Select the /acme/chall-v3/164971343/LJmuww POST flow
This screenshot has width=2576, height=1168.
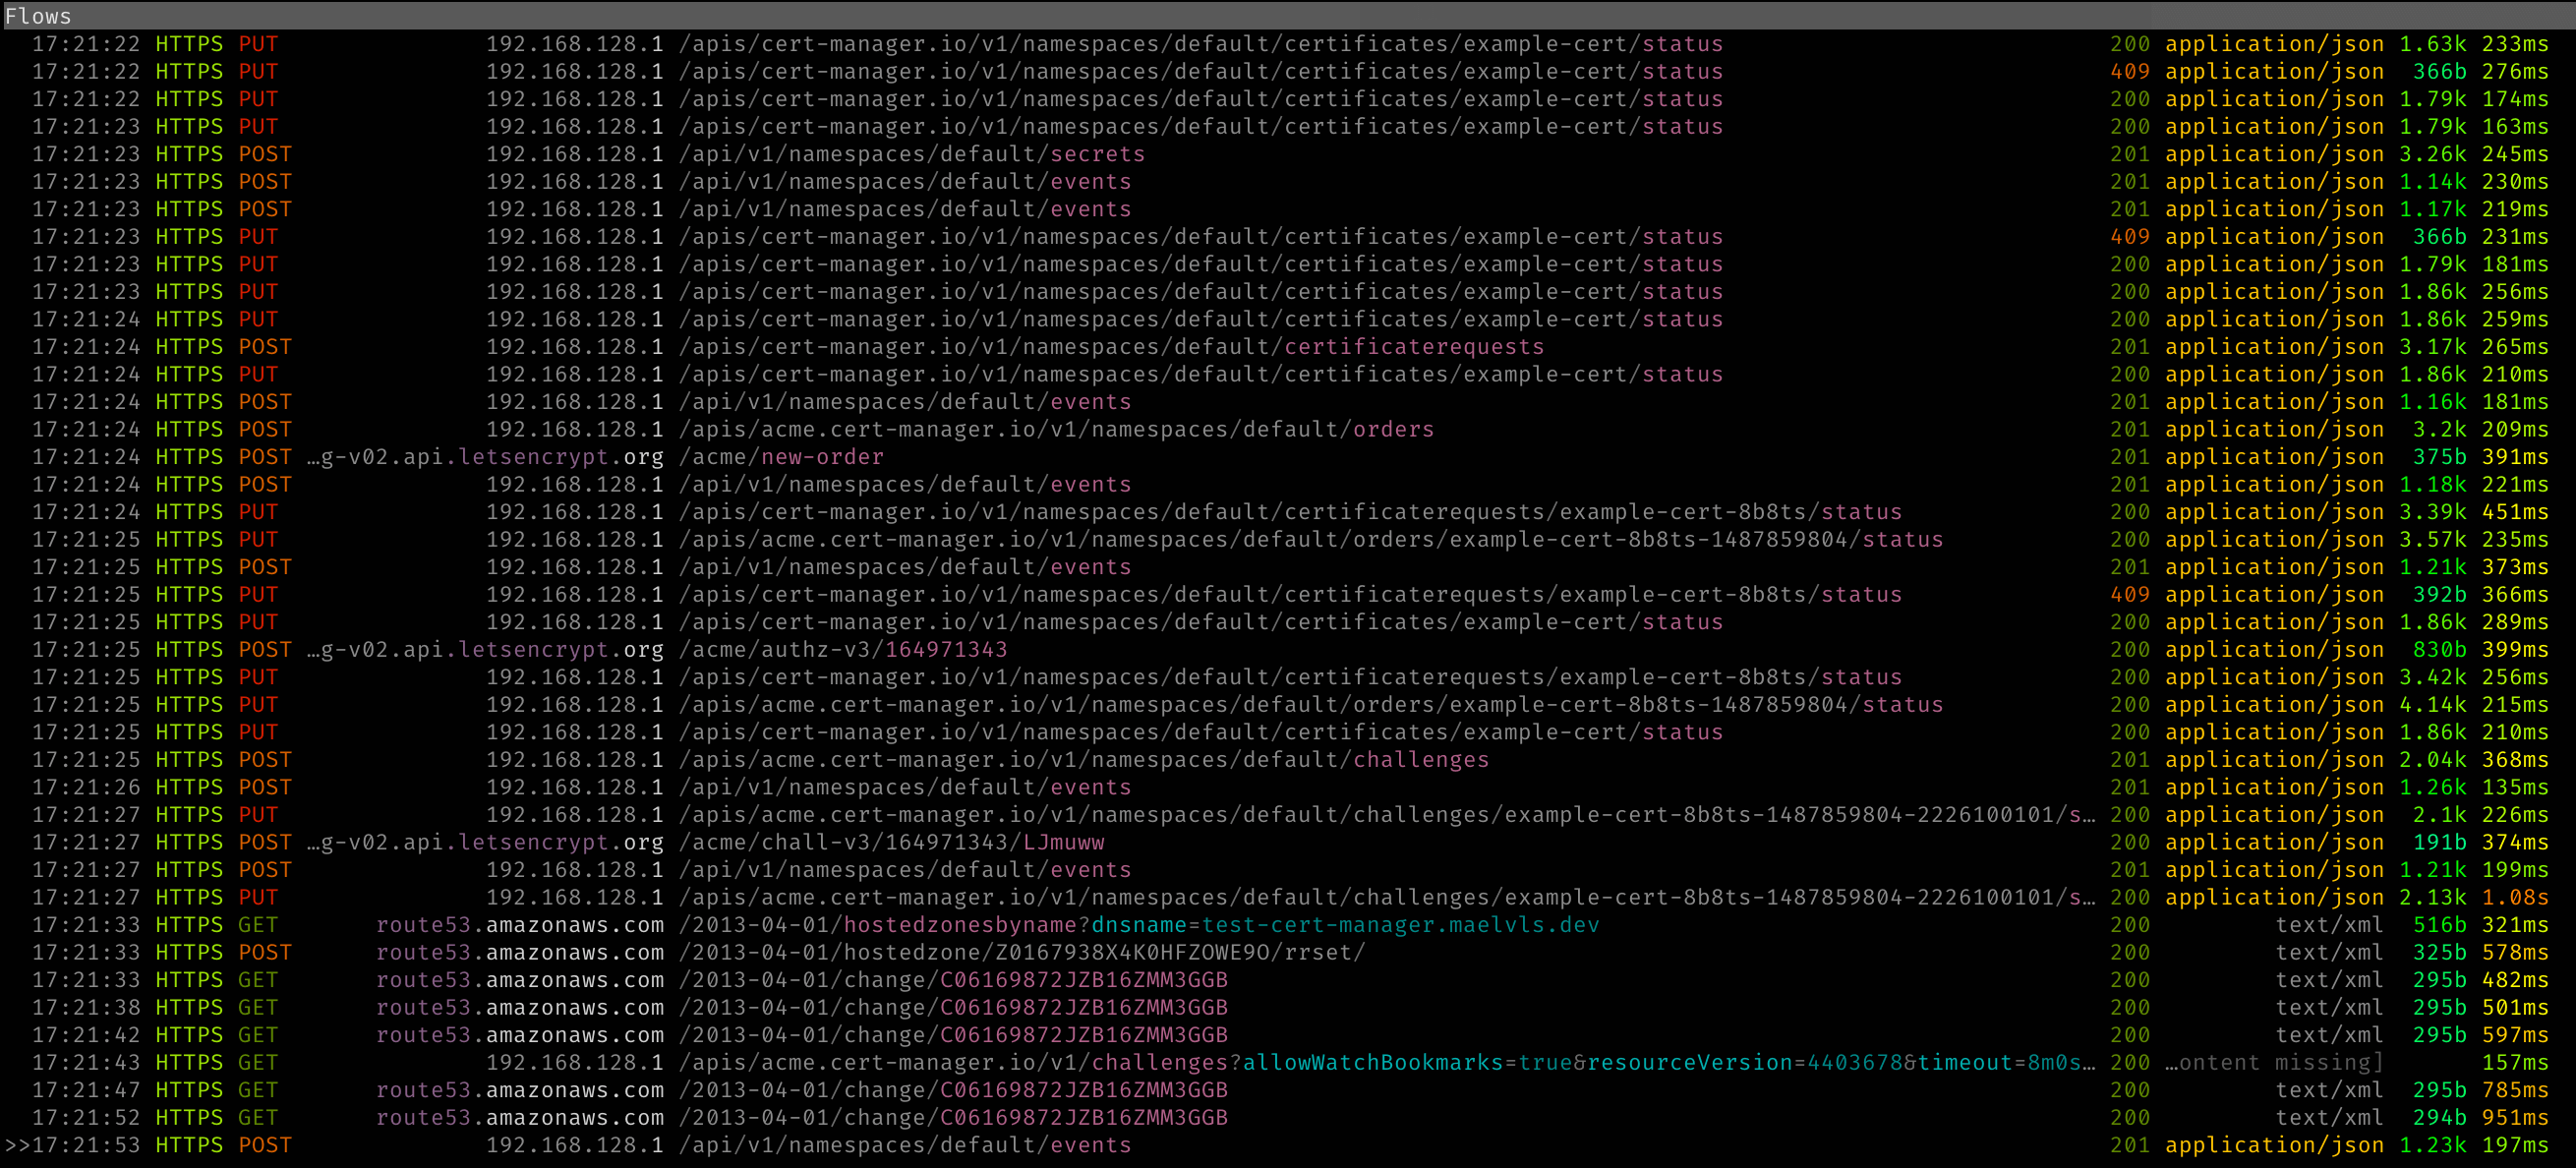coord(890,842)
